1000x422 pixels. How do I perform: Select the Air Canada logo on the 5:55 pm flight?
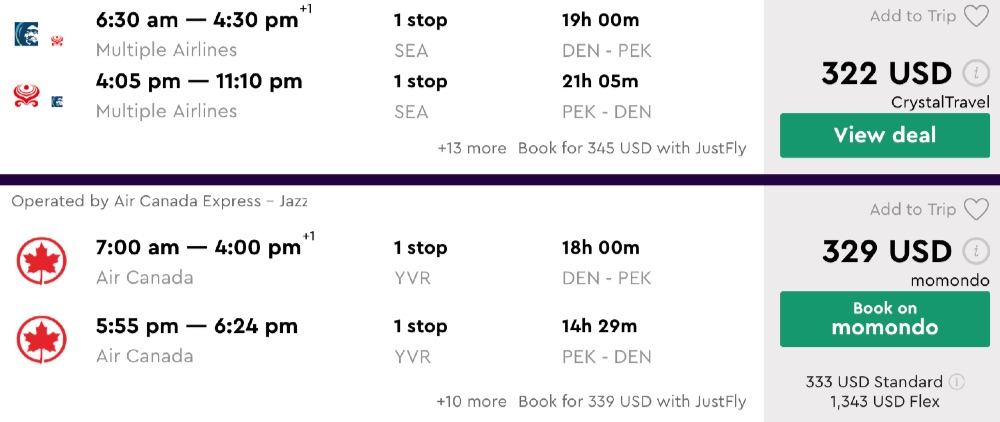click(x=41, y=340)
